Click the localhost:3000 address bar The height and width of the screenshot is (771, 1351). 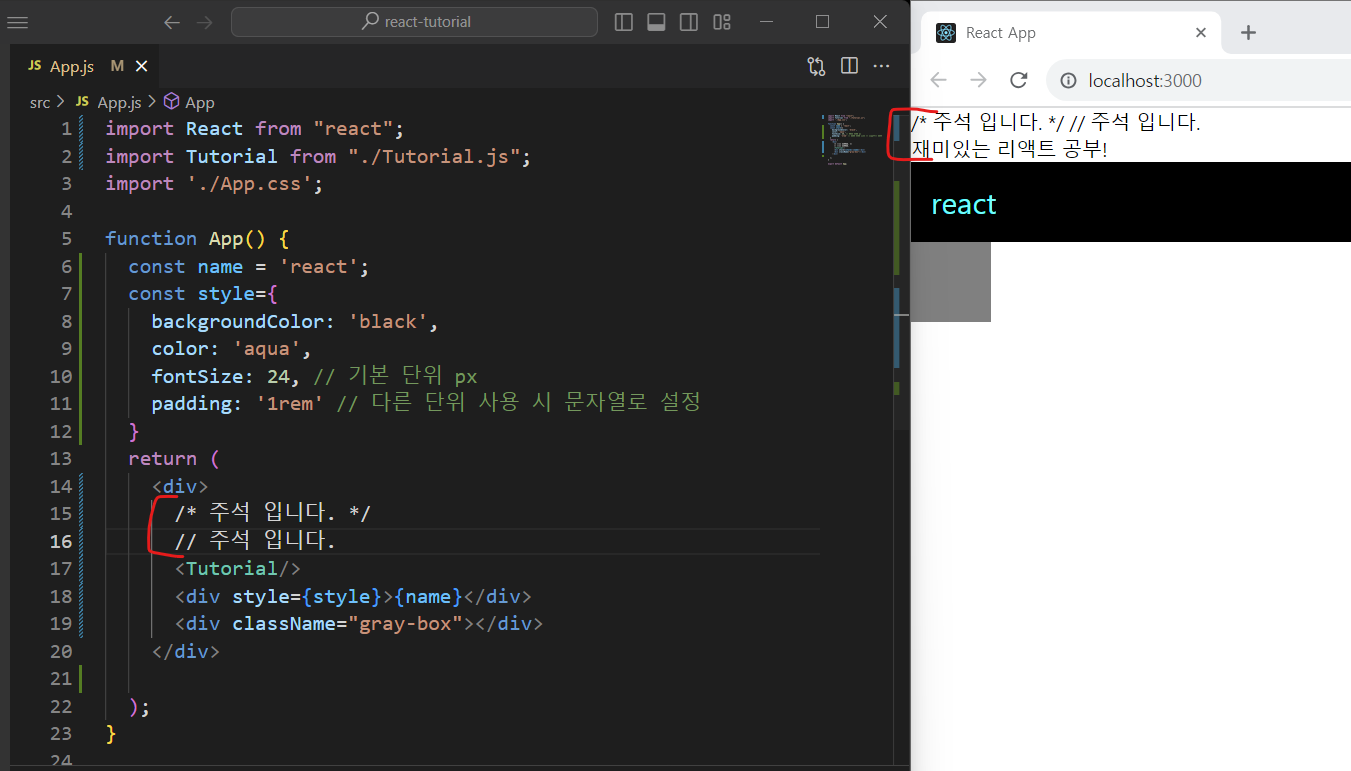pyautogui.click(x=1198, y=80)
